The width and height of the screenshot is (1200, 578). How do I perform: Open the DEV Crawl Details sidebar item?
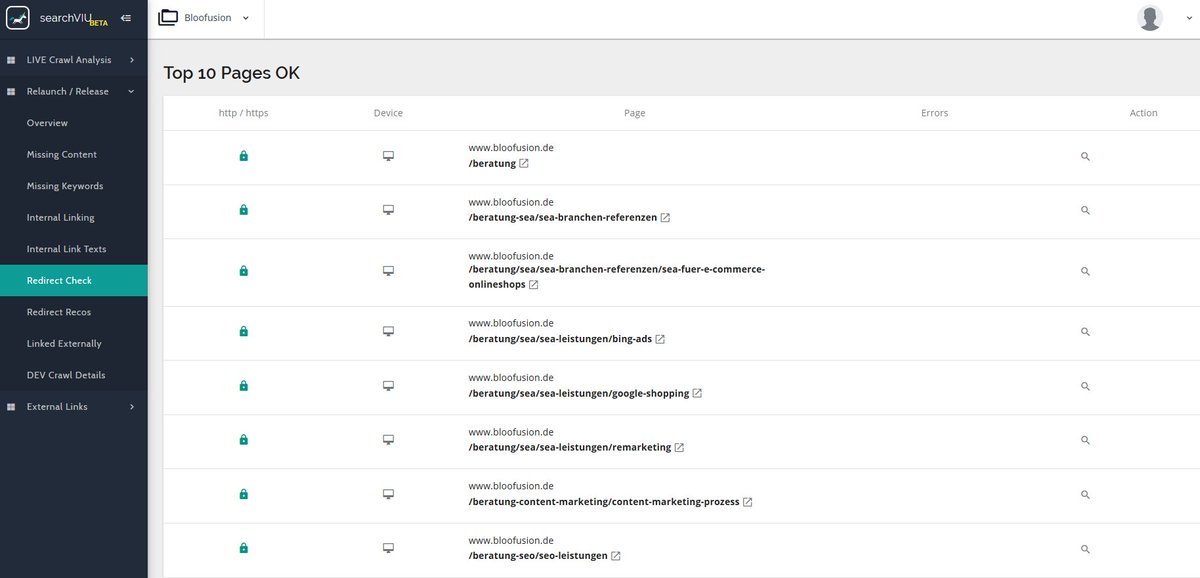(x=74, y=375)
